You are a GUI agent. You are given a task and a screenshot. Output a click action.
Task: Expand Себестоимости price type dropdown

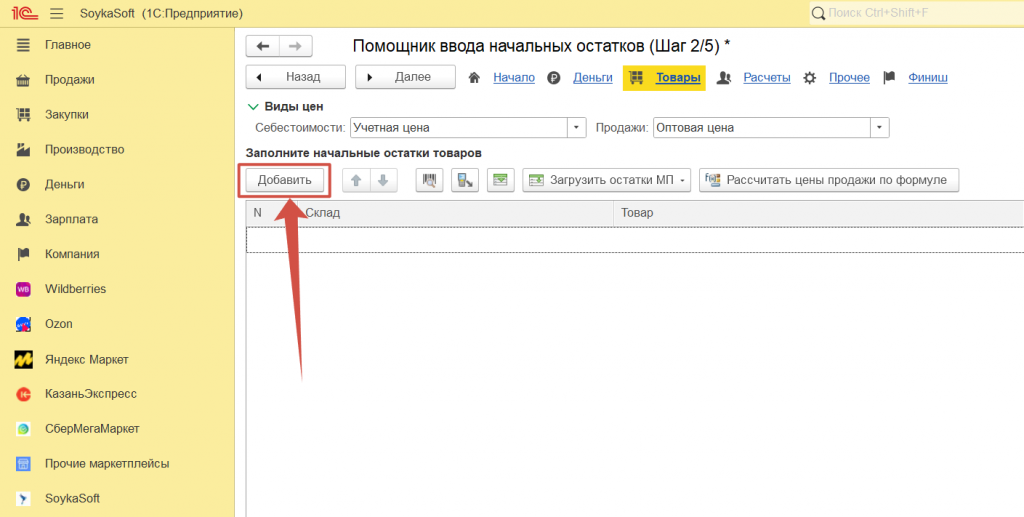[x=576, y=128]
